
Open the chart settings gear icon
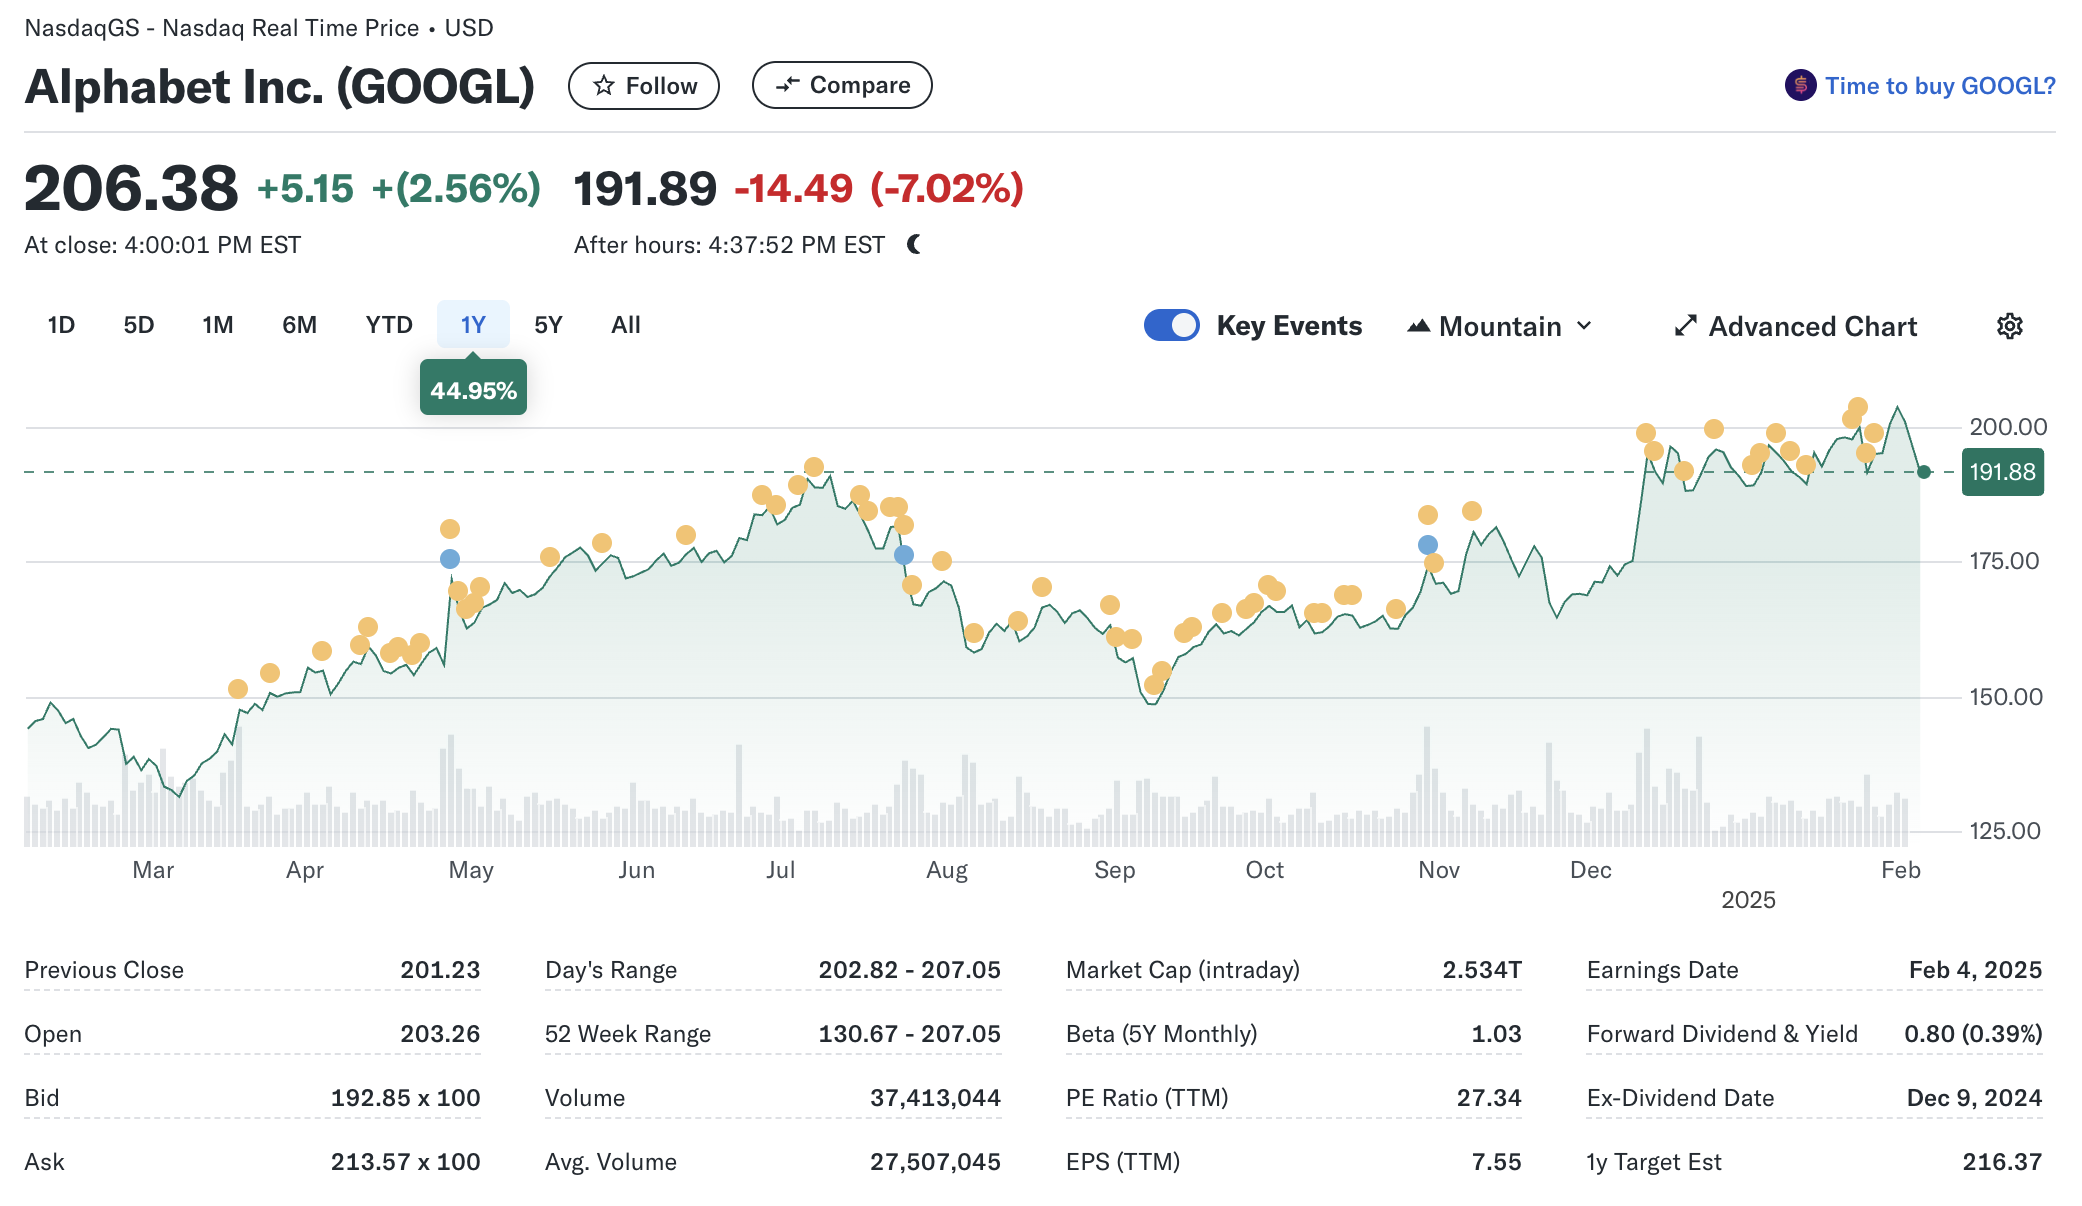2009,326
